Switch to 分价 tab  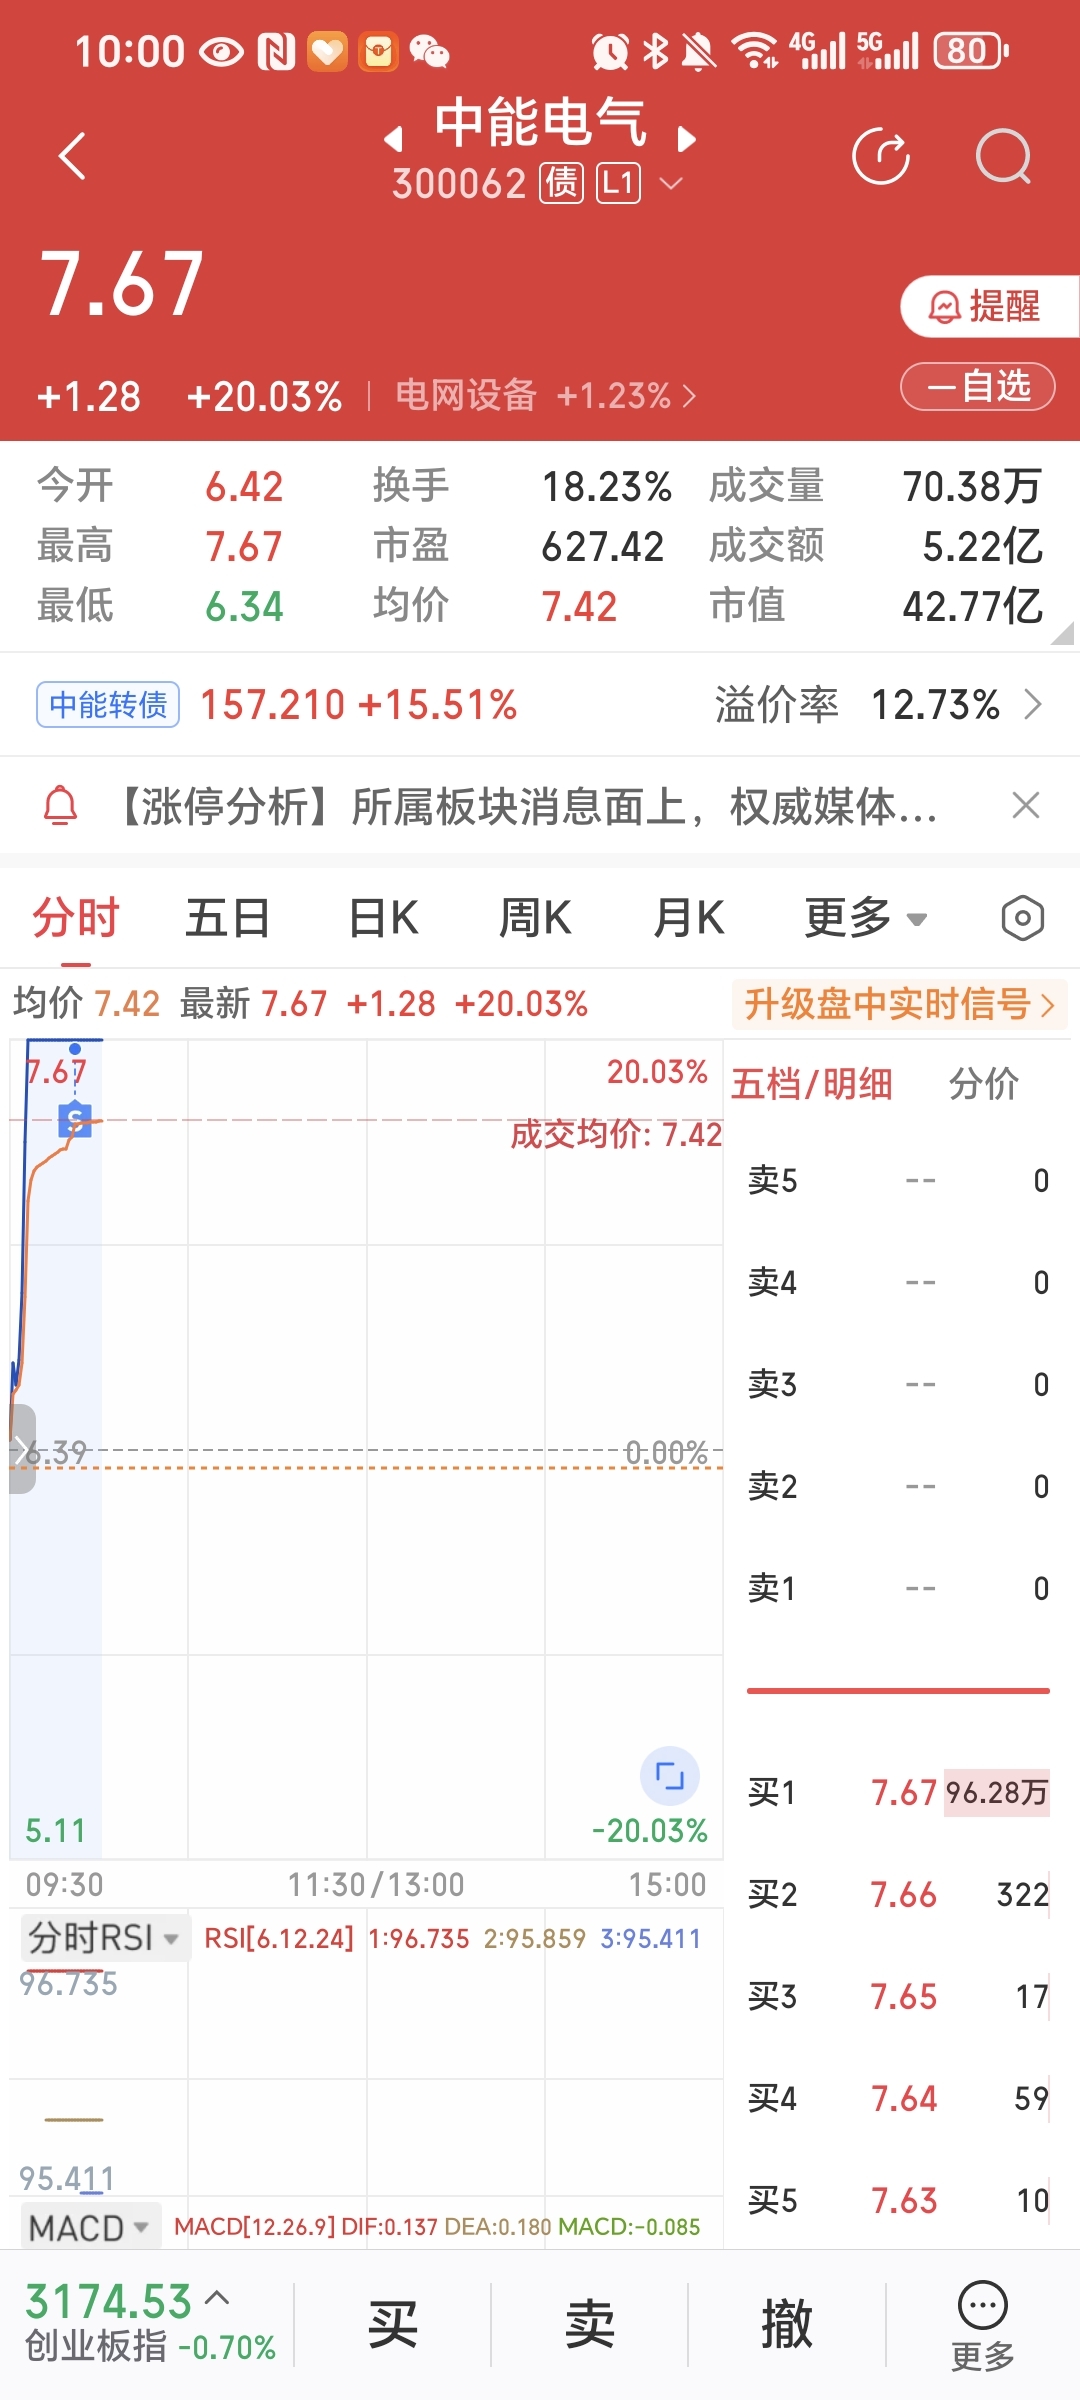tap(984, 1084)
